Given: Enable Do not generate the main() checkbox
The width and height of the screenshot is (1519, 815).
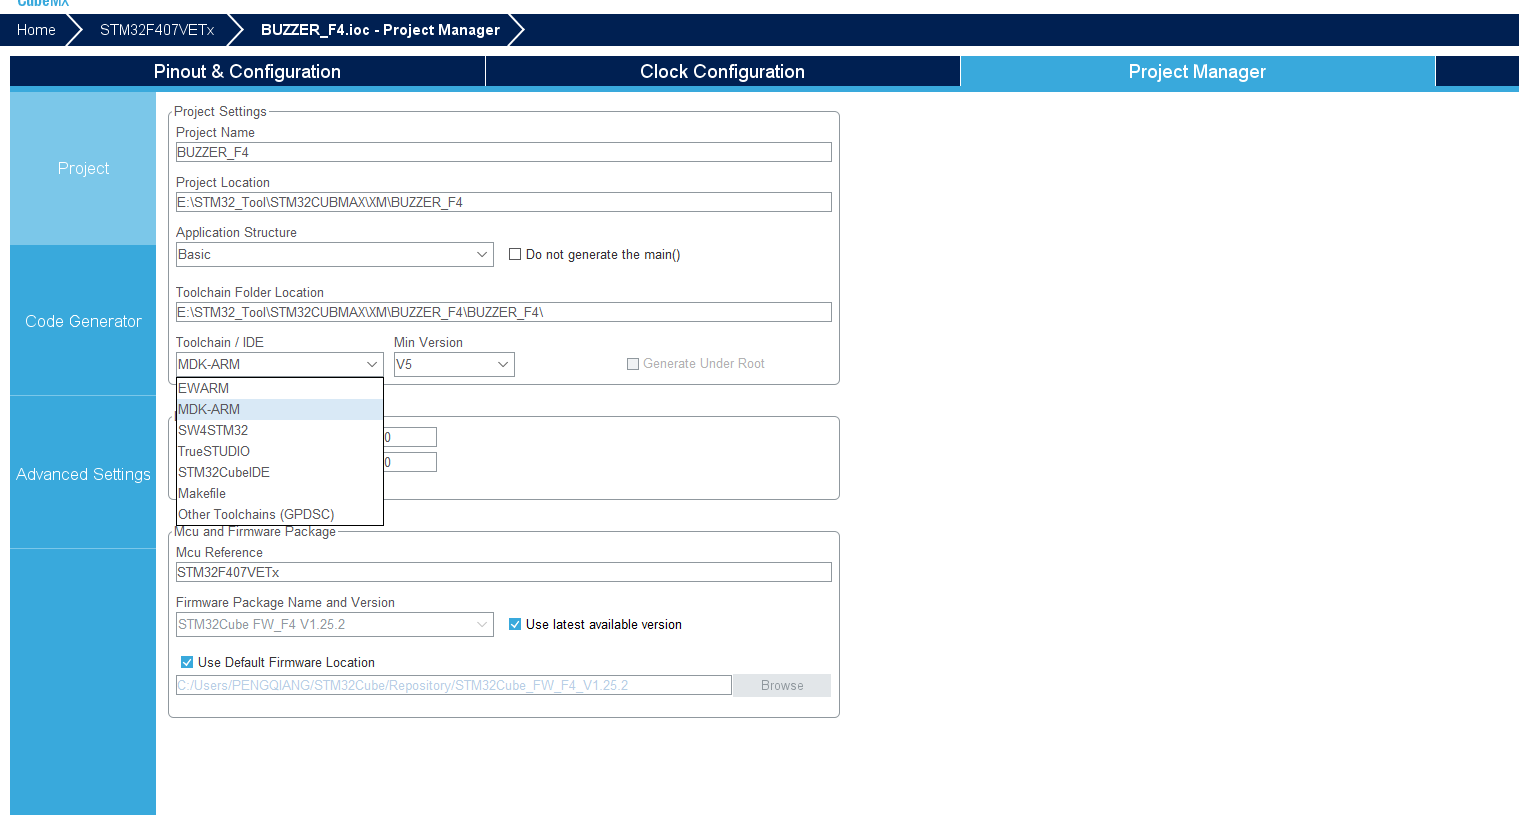Looking at the screenshot, I should point(515,254).
